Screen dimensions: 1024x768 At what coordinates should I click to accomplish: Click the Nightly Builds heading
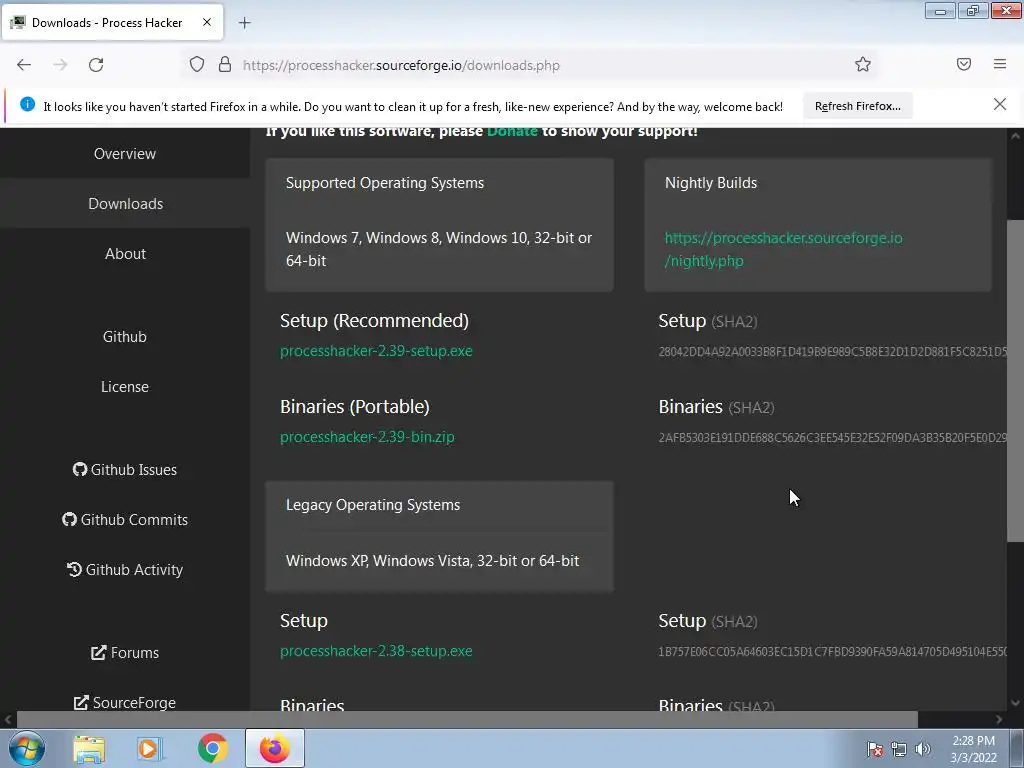(711, 183)
